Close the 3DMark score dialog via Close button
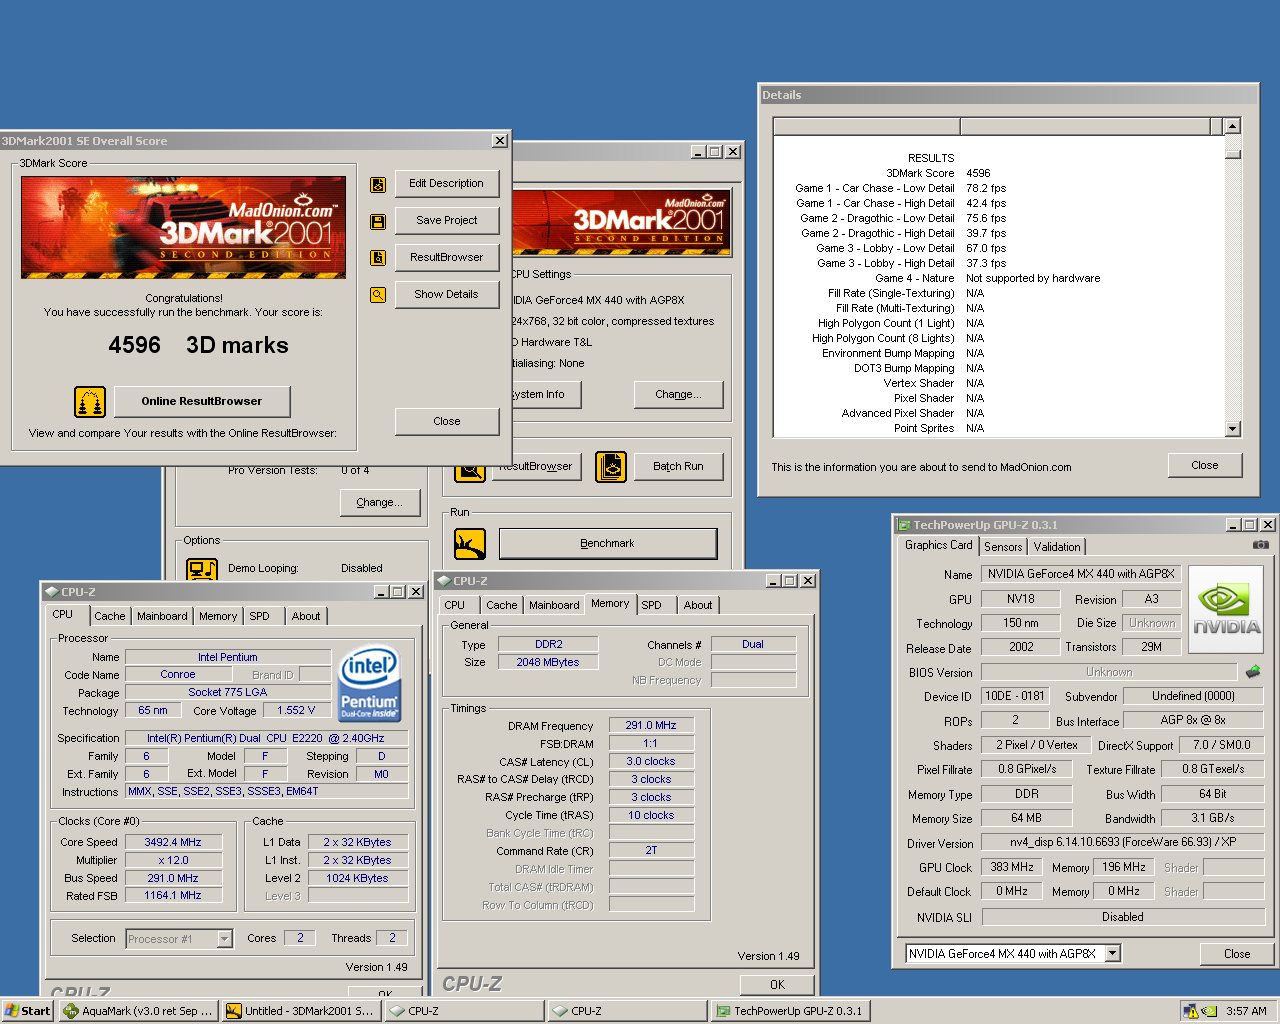The width and height of the screenshot is (1280, 1024). click(x=446, y=422)
